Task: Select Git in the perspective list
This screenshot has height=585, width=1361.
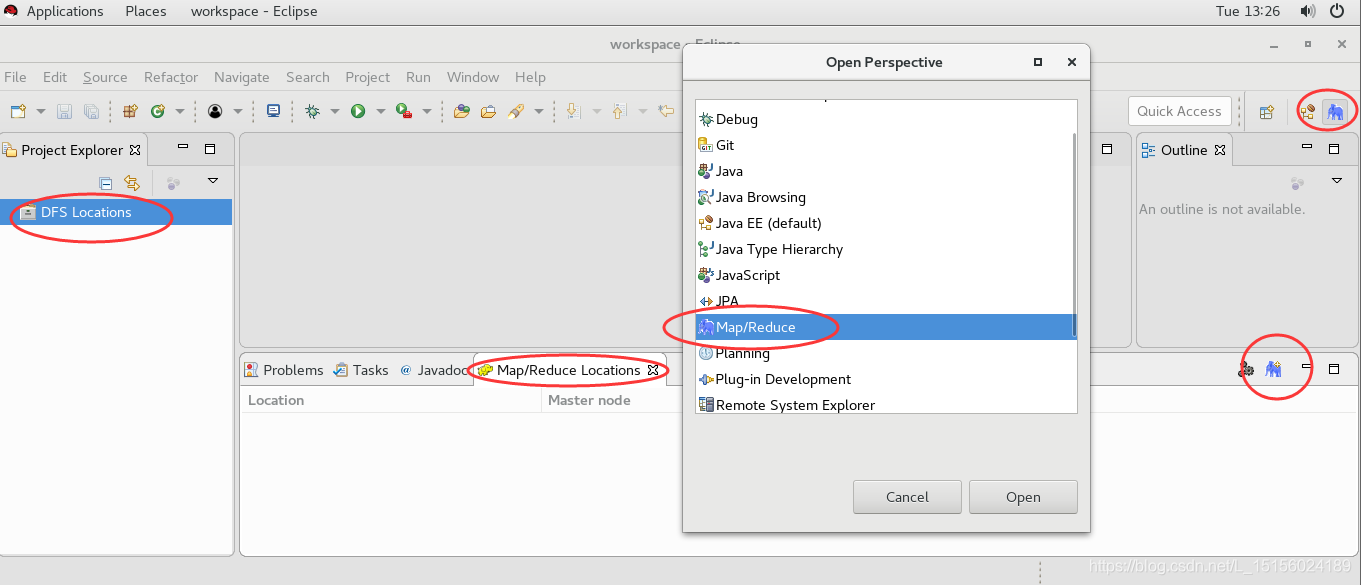Action: click(x=883, y=145)
